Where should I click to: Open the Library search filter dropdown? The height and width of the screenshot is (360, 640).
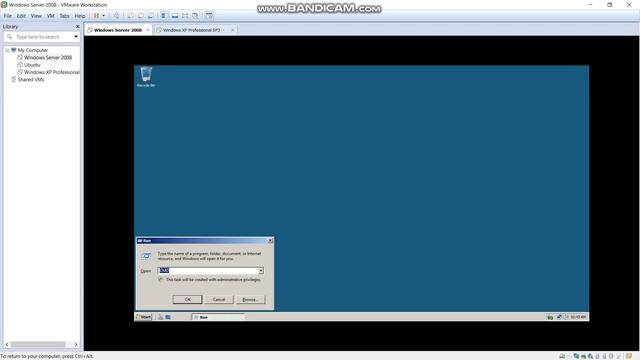point(76,37)
